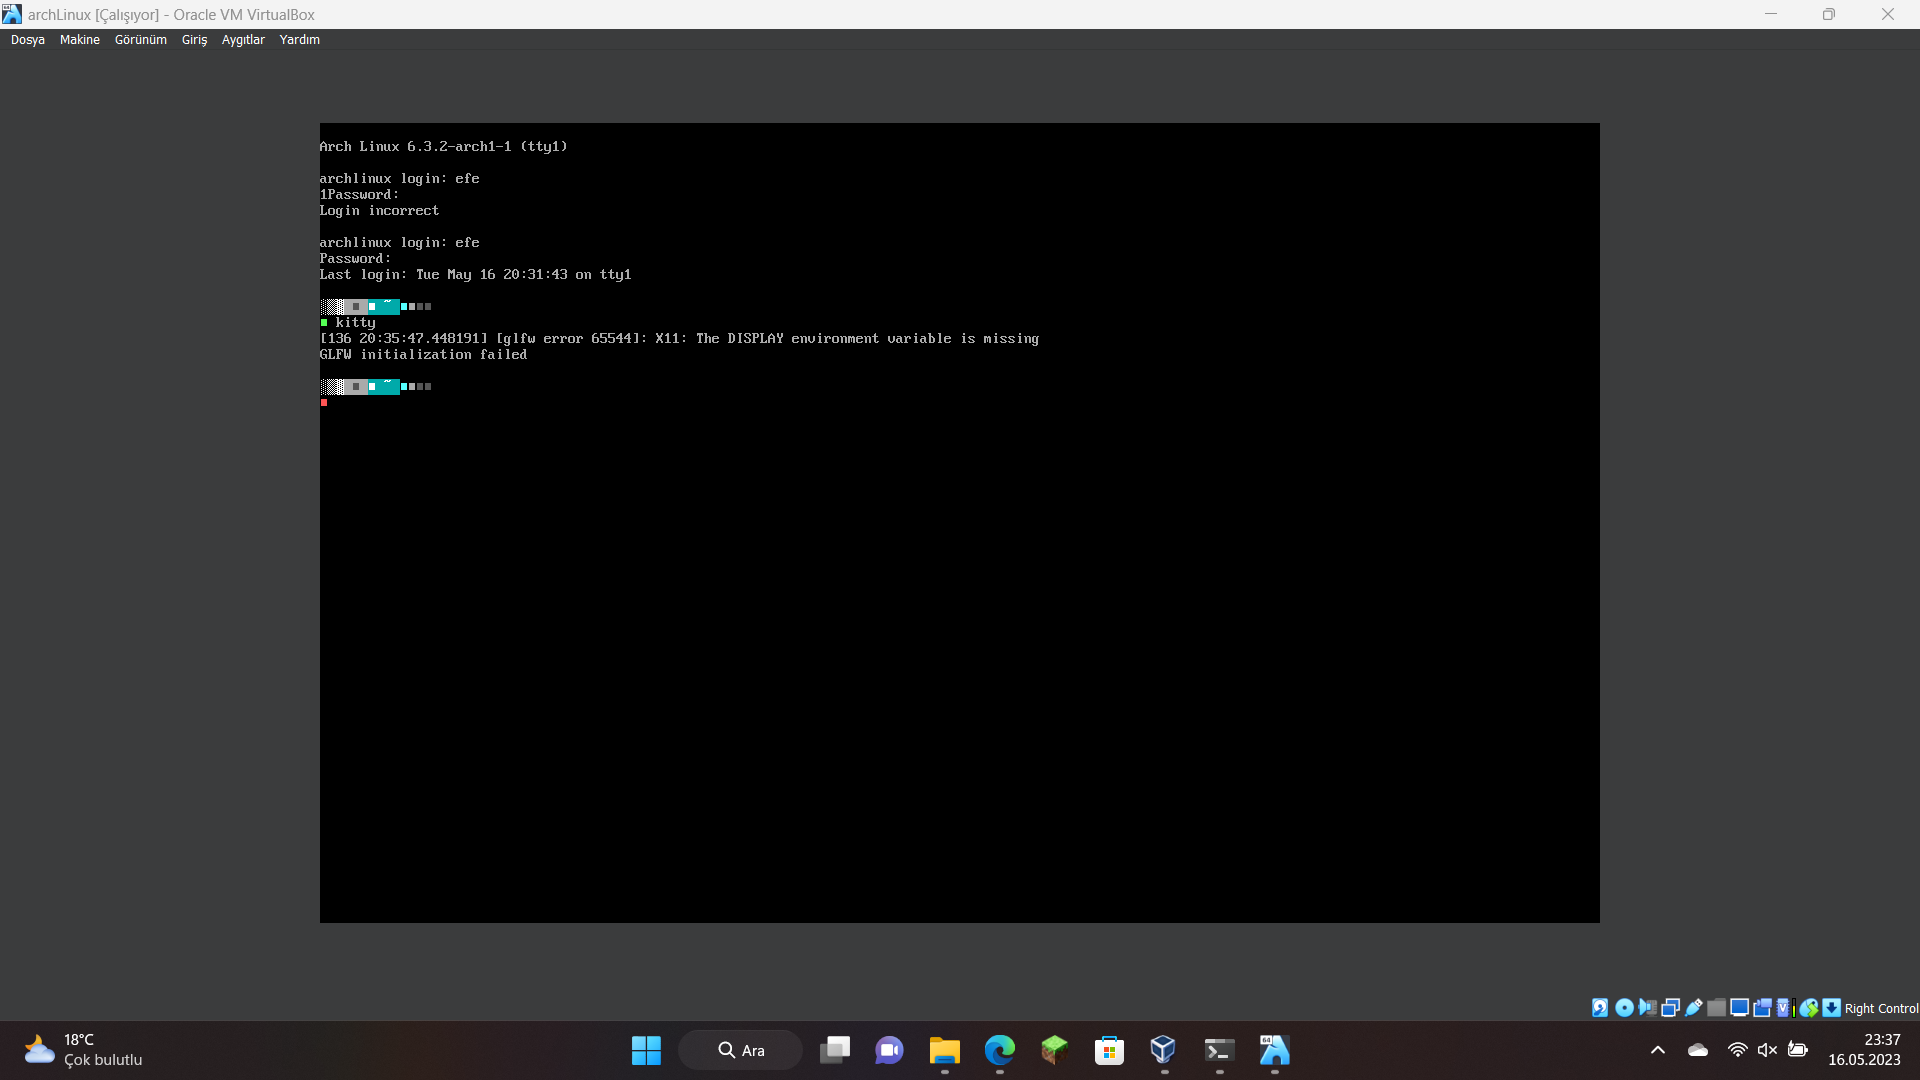Click the shared folders status icon

pos(1716,1008)
